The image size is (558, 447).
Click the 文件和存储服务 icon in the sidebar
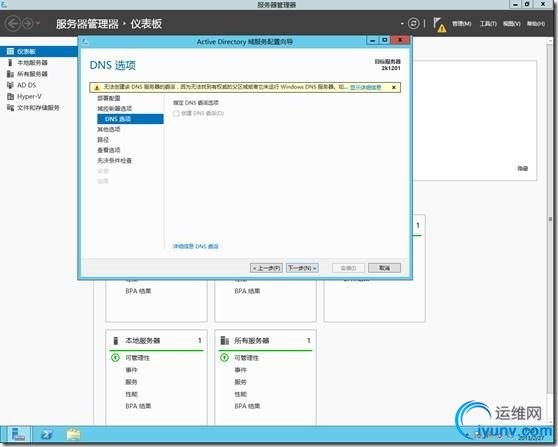pyautogui.click(x=10, y=107)
